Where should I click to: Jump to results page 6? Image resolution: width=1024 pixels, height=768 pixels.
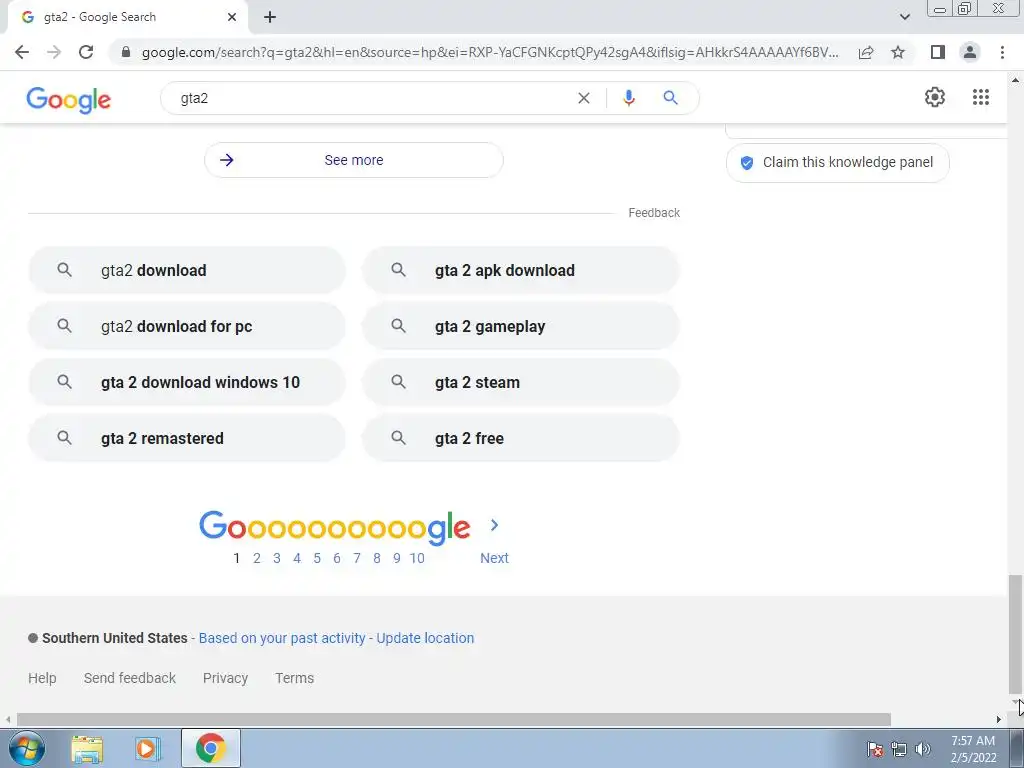pos(337,558)
